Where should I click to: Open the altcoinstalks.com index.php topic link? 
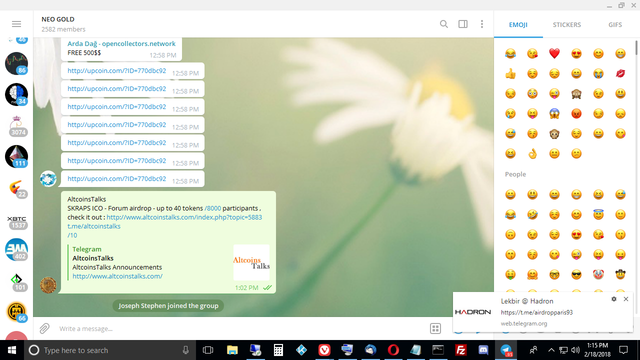coord(184,217)
